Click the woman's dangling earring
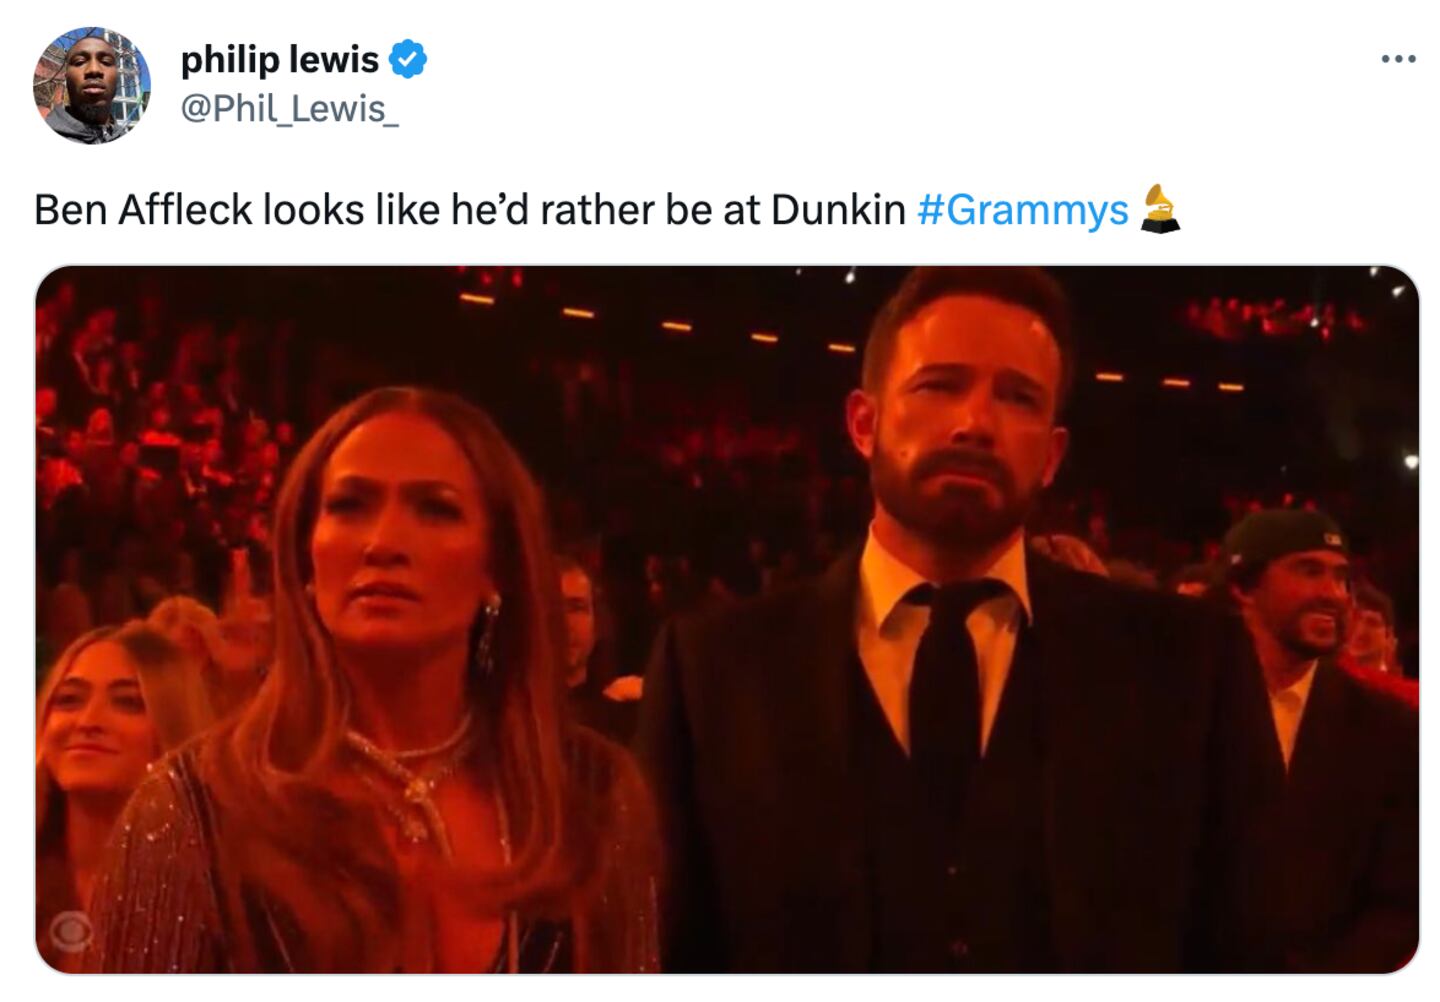 pyautogui.click(x=490, y=630)
